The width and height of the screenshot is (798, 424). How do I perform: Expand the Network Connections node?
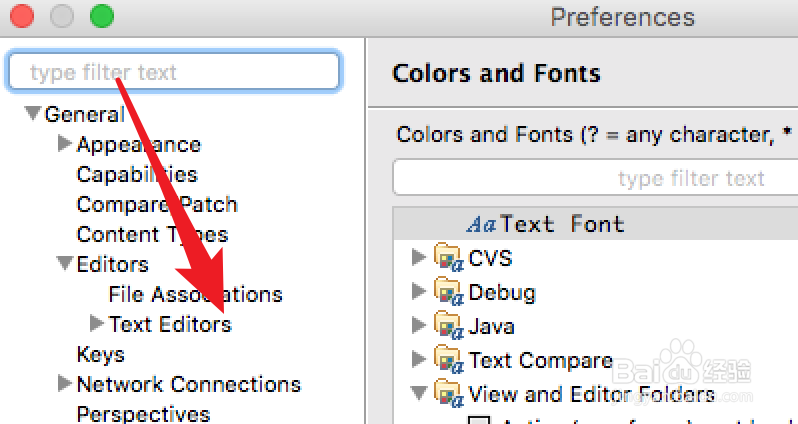click(x=65, y=384)
